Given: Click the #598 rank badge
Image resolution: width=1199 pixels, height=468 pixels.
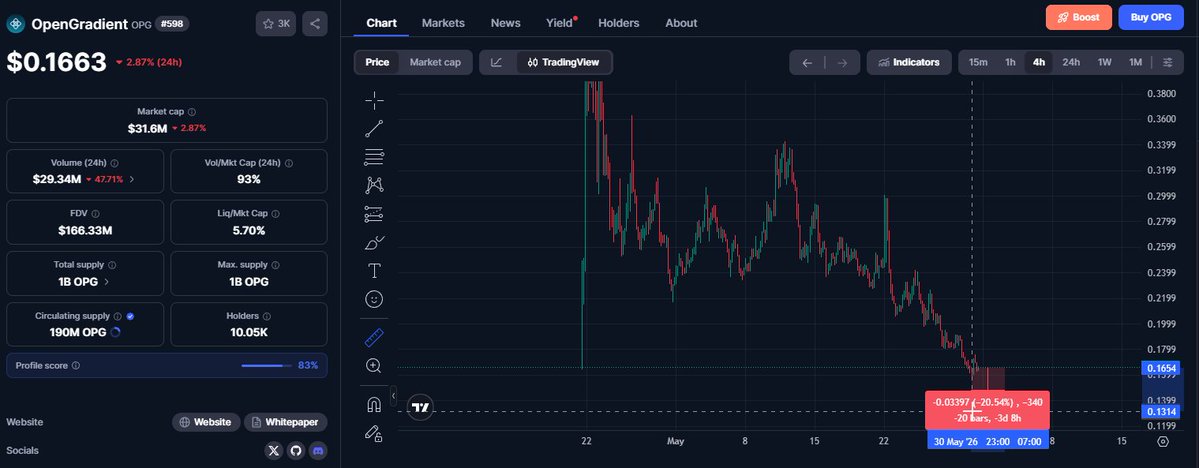Looking at the screenshot, I should [x=172, y=24].
